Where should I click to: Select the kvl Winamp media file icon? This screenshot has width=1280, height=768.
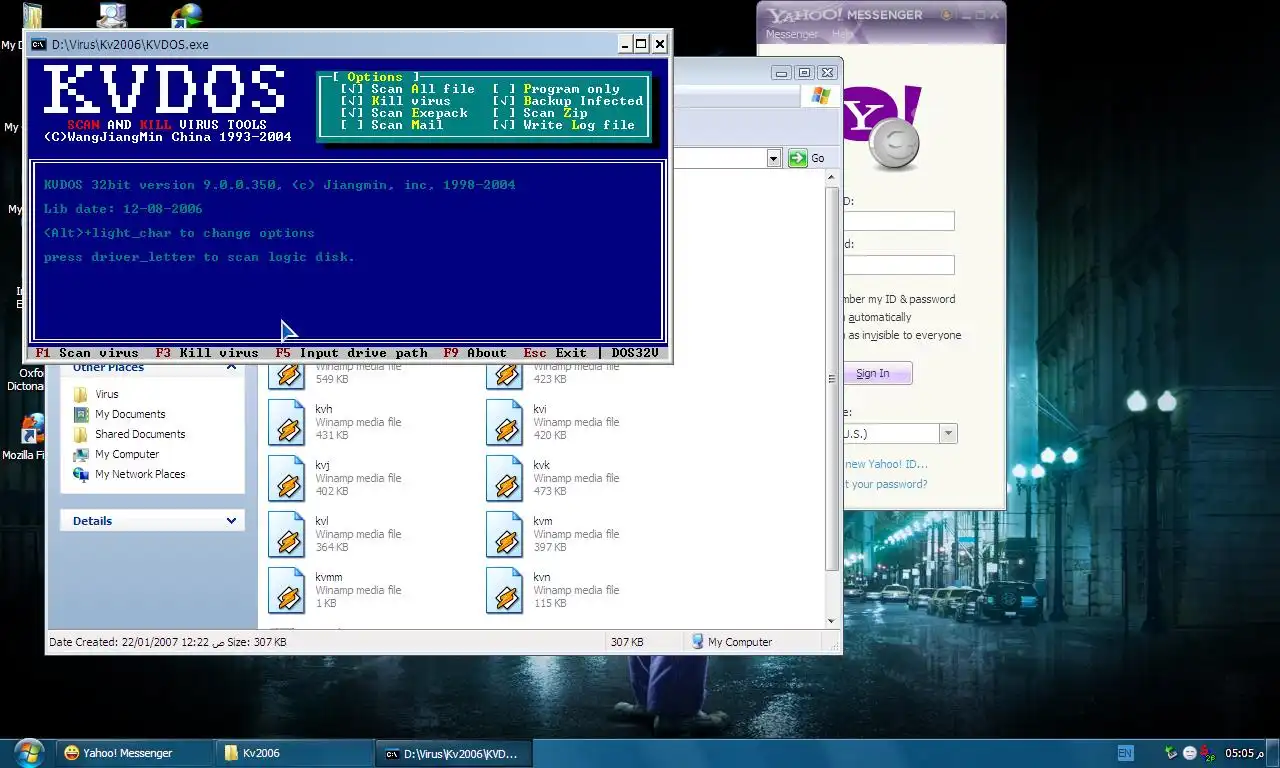click(286, 534)
